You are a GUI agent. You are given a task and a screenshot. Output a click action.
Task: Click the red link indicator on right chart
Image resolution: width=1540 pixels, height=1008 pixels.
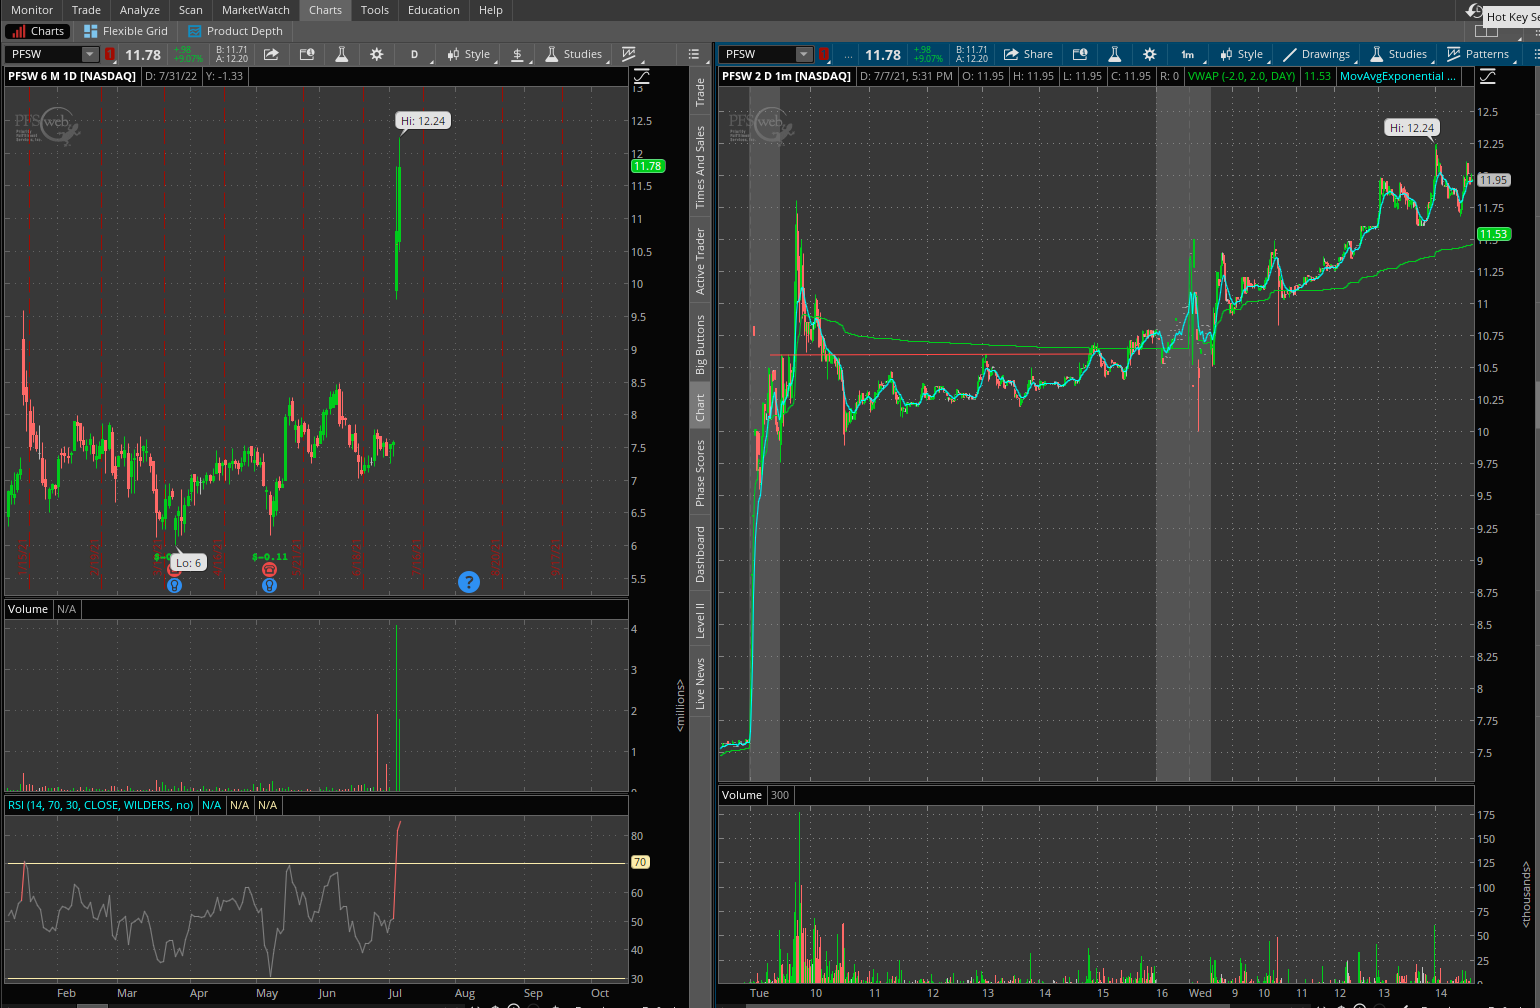[824, 54]
